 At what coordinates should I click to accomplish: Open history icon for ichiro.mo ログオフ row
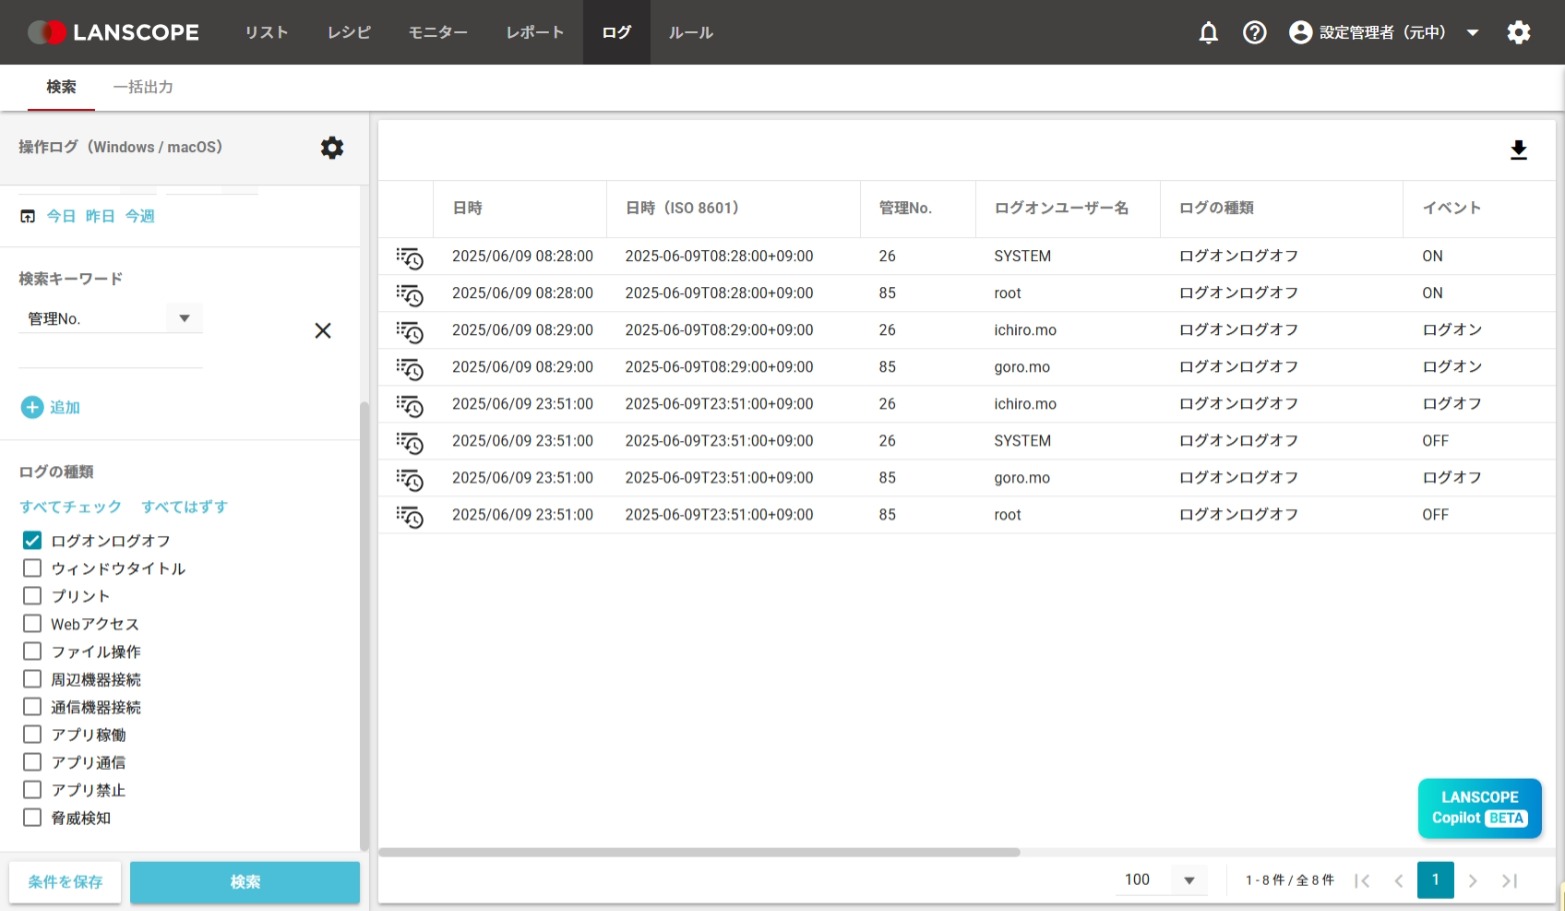(410, 406)
